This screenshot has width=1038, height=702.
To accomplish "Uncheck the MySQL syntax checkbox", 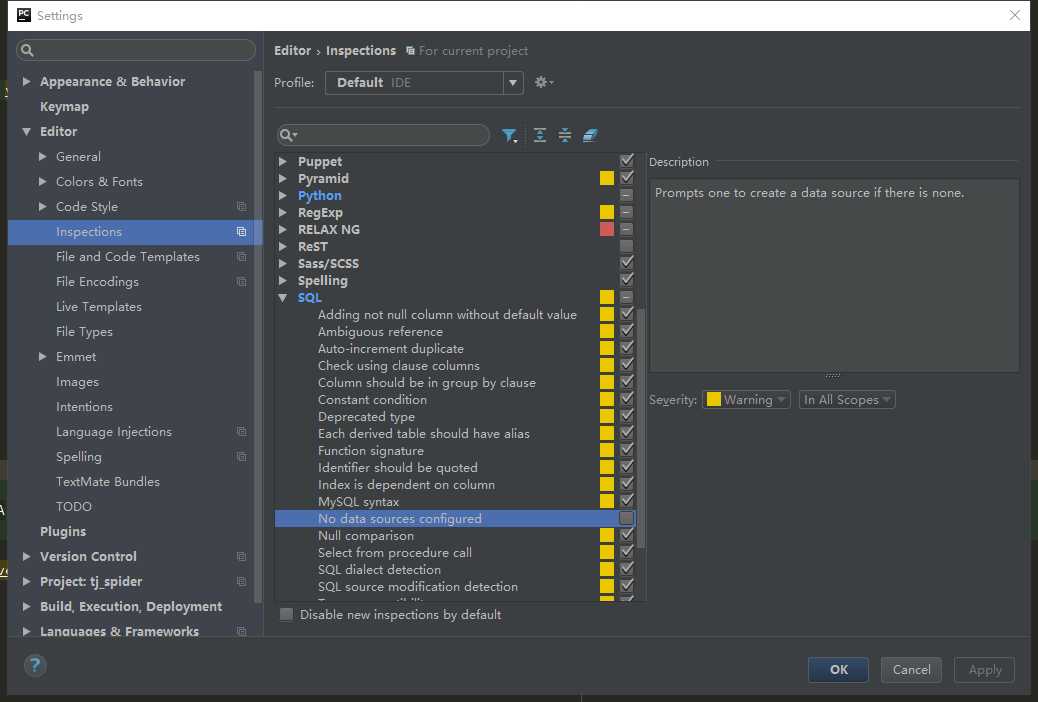I will [626, 501].
